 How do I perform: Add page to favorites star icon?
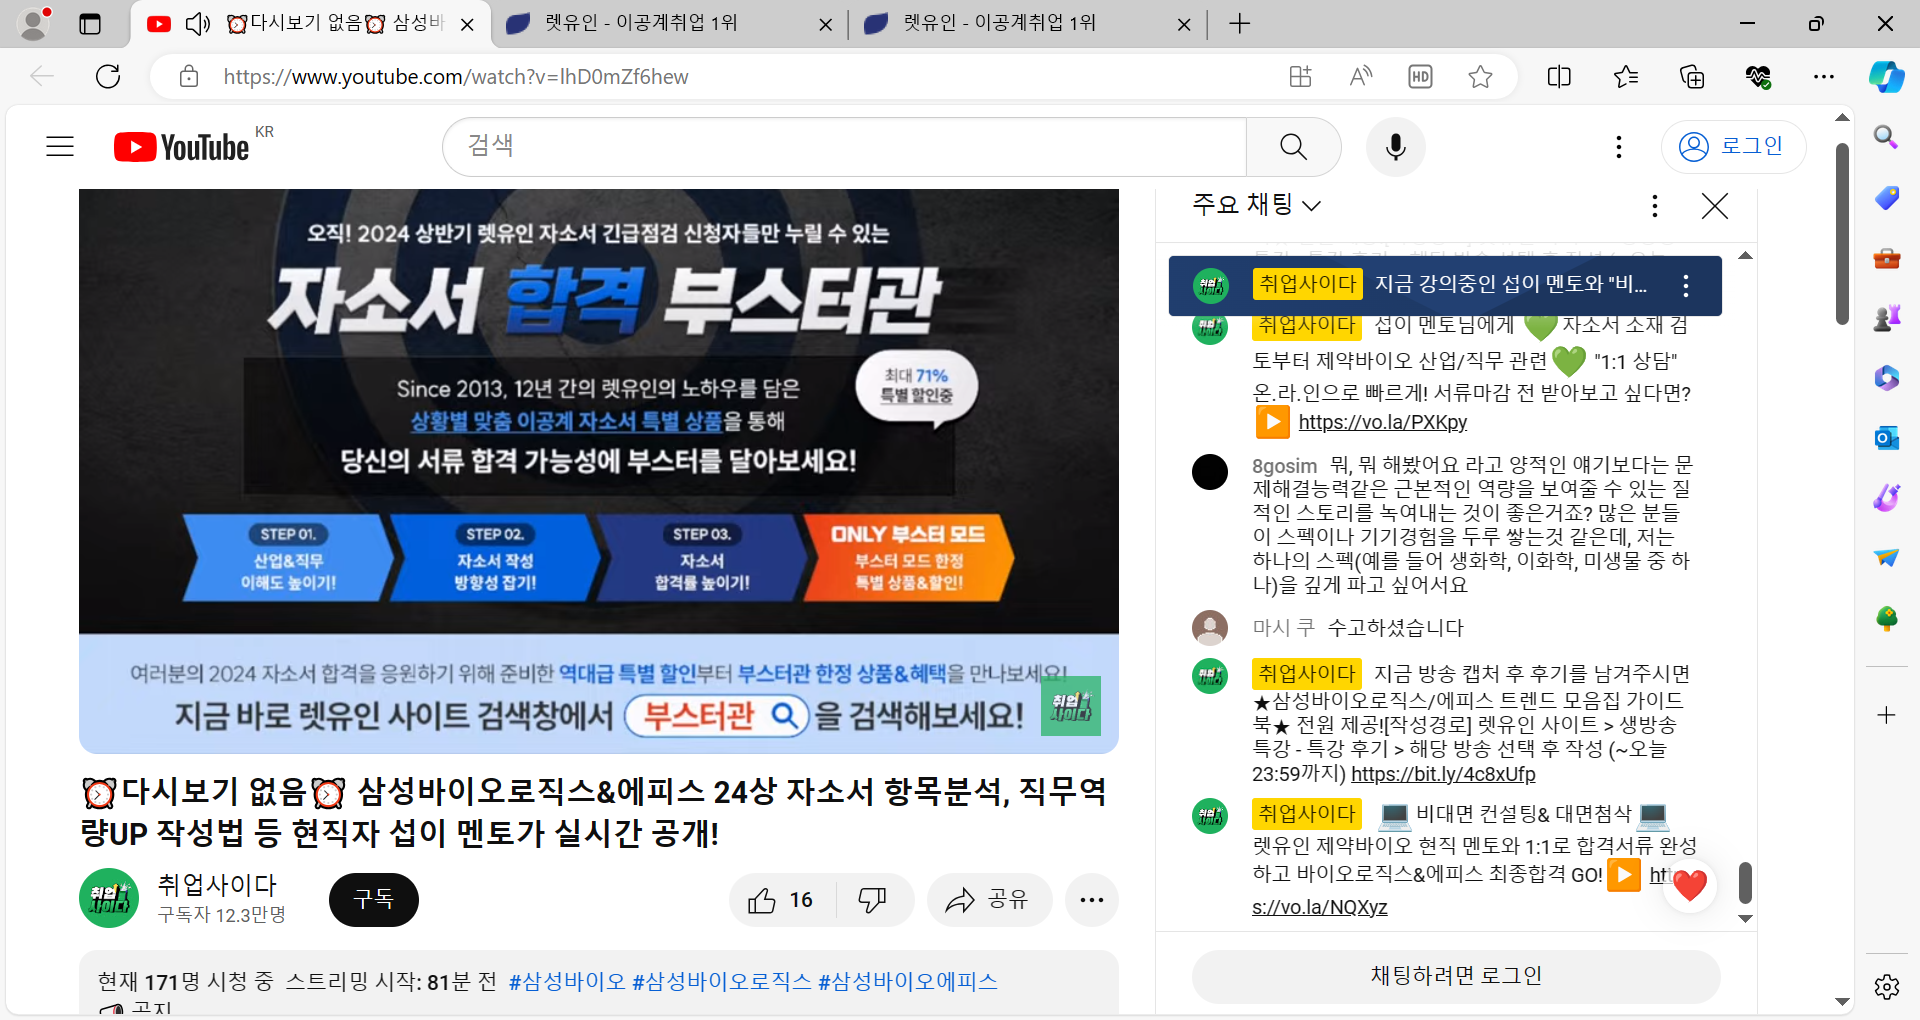[x=1481, y=77]
